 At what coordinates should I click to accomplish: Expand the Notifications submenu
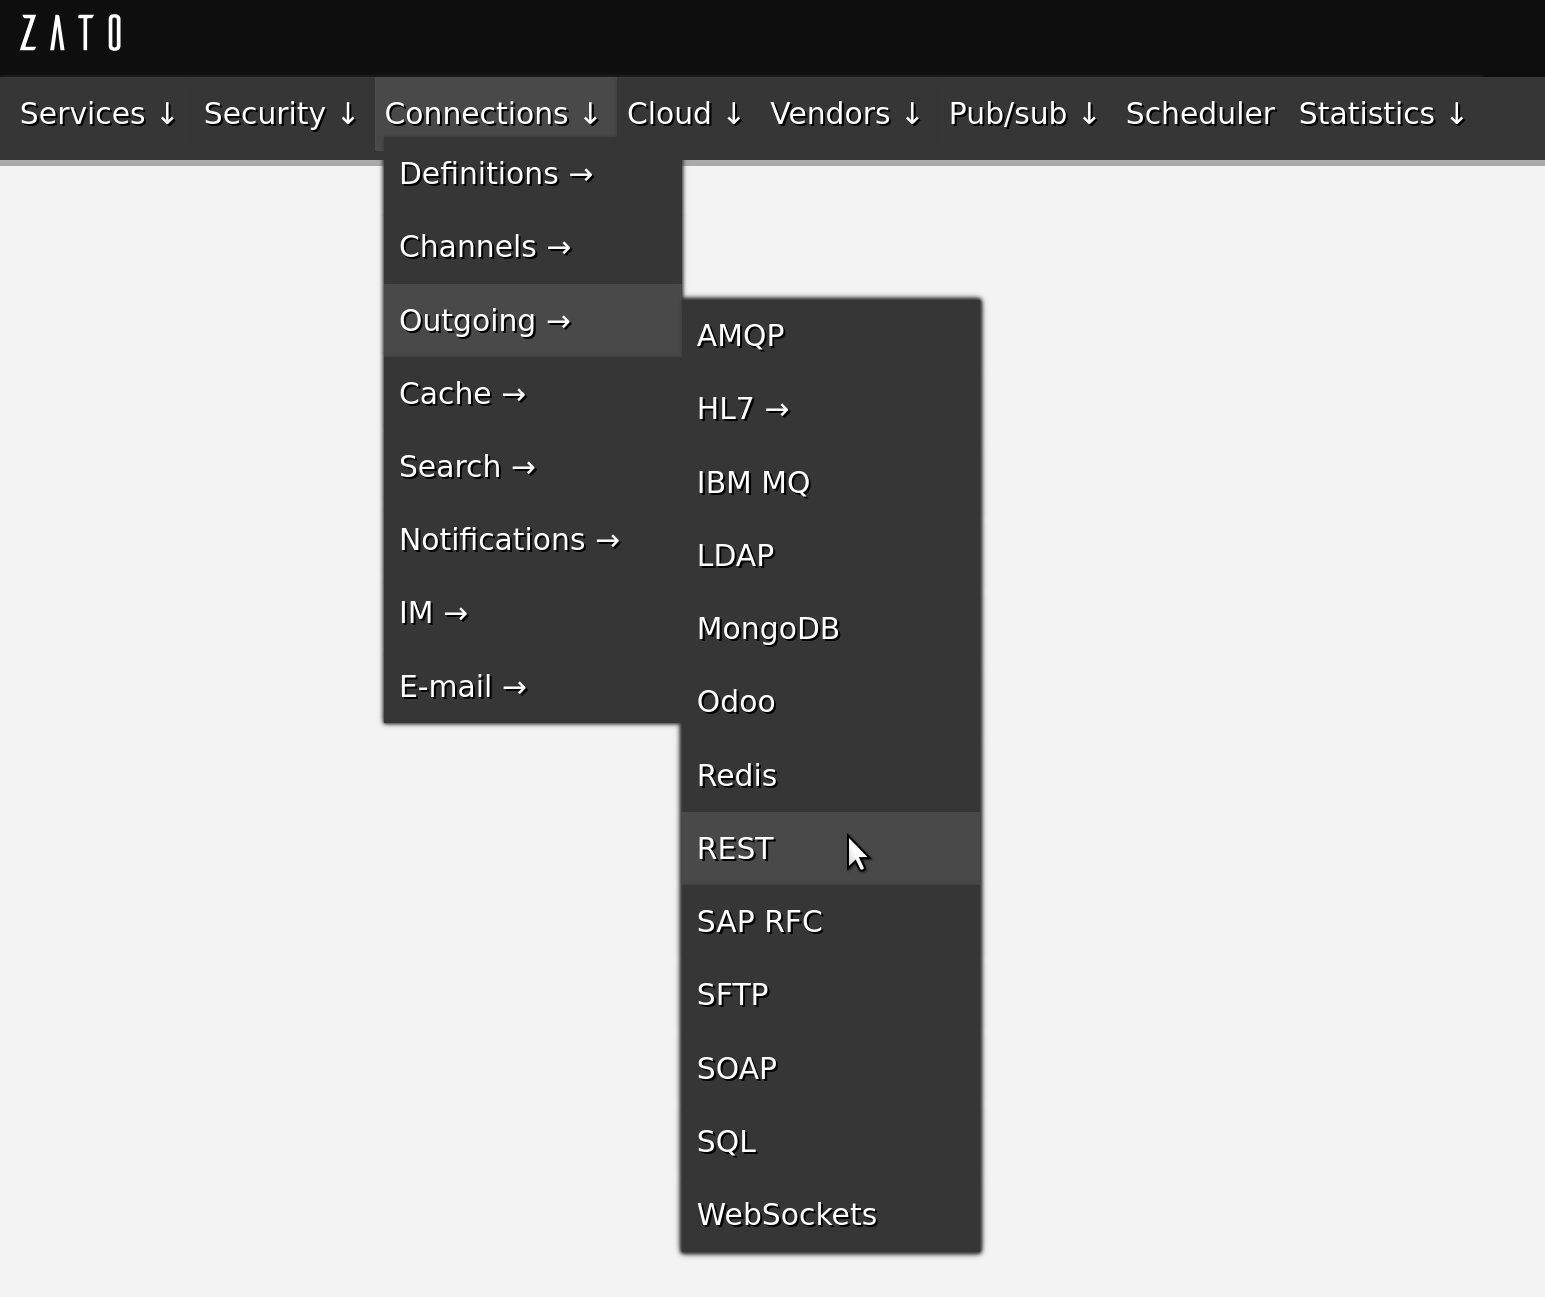(x=509, y=540)
